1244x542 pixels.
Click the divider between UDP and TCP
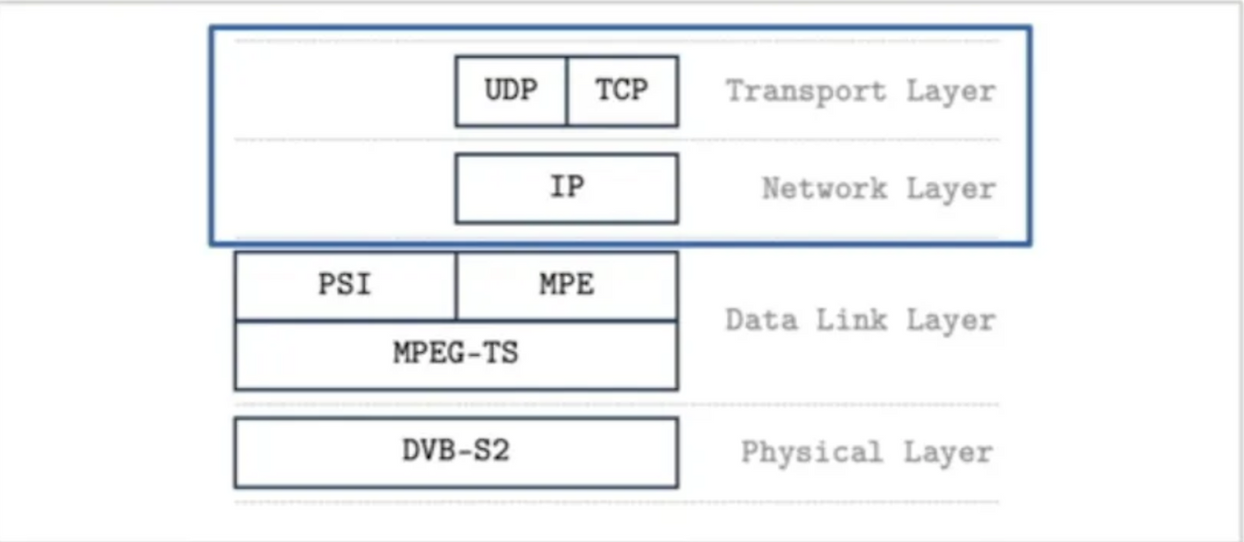point(567,91)
